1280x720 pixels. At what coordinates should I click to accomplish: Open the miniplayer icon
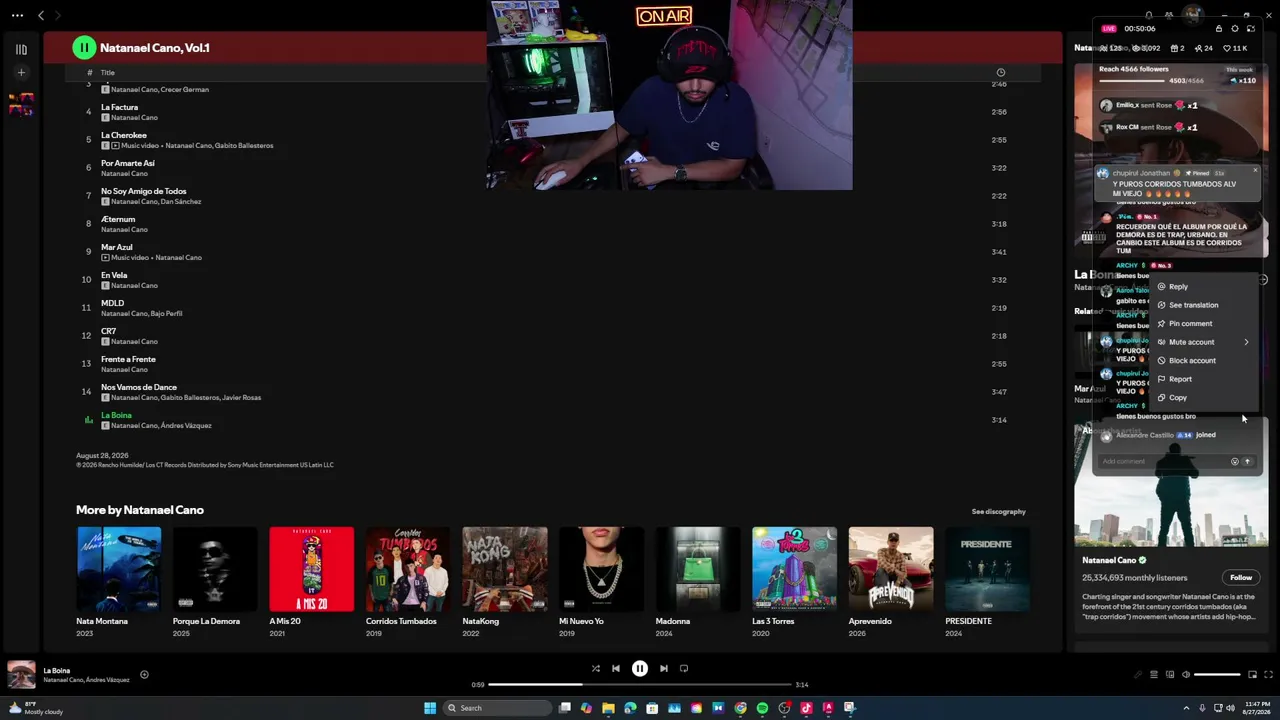coord(1252,675)
